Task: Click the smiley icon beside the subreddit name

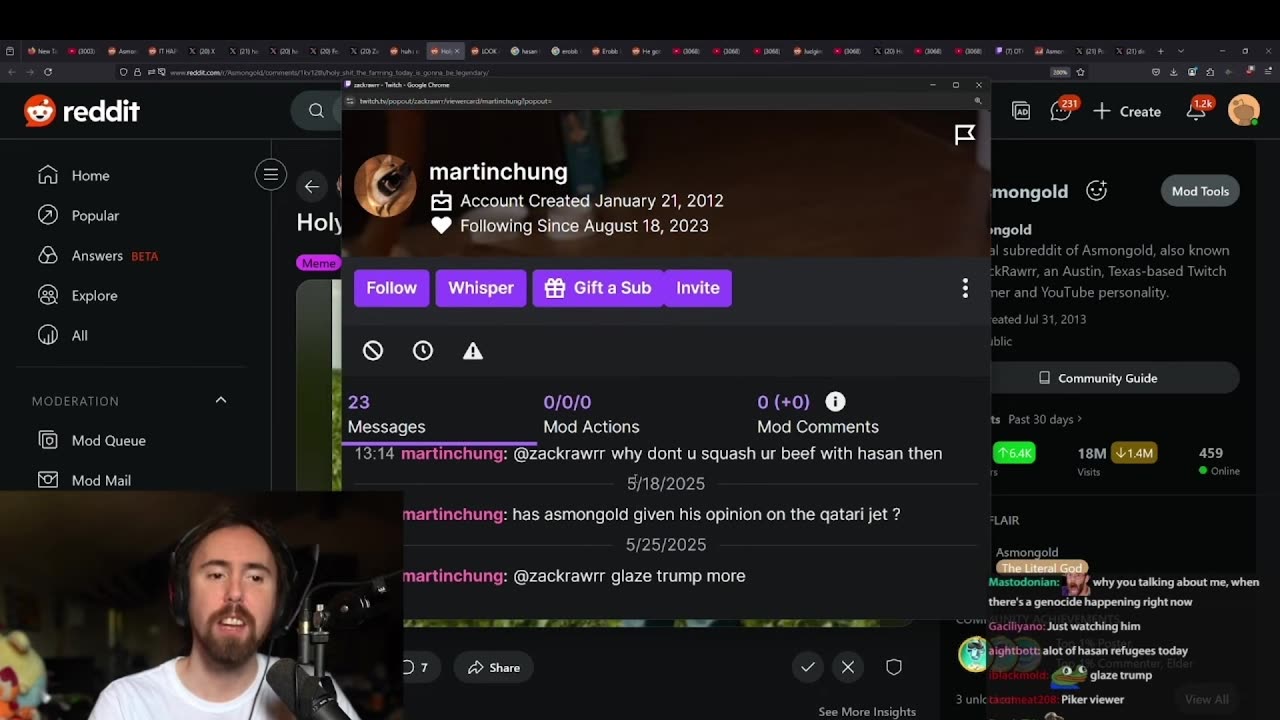Action: [x=1097, y=190]
